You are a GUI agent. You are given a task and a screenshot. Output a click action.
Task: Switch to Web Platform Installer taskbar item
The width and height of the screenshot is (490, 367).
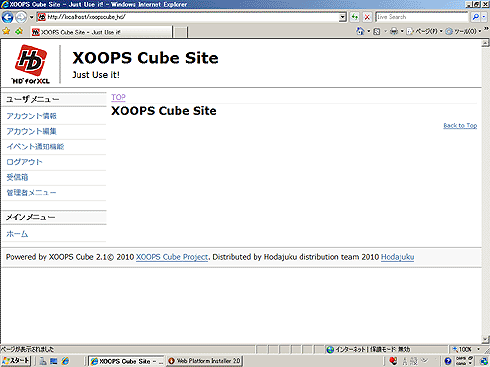click(x=204, y=361)
